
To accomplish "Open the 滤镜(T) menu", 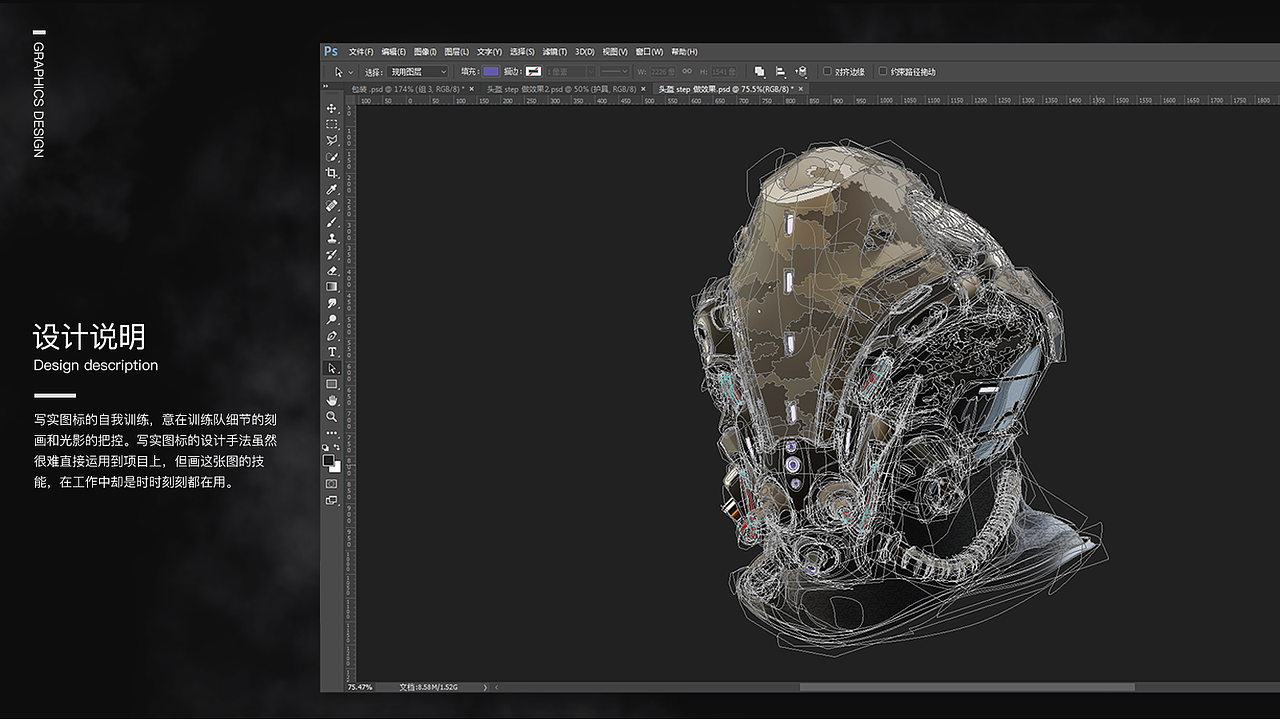I will coord(554,51).
